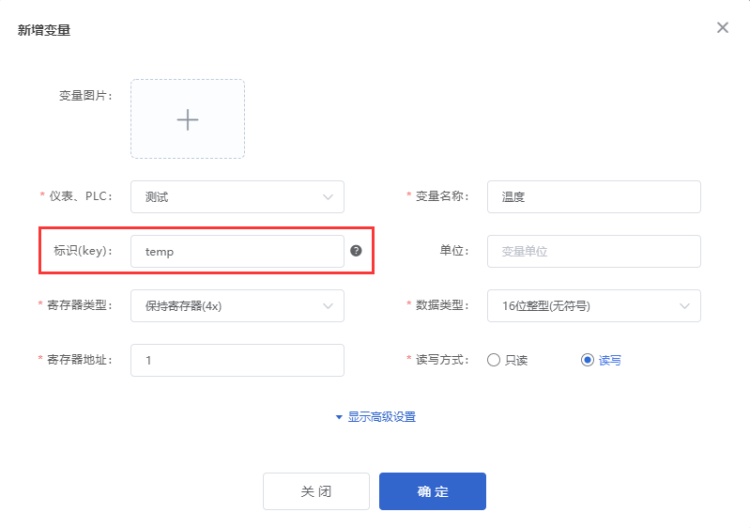Click the 标识(key) field containing temp
750x528 pixels.
[x=237, y=251]
